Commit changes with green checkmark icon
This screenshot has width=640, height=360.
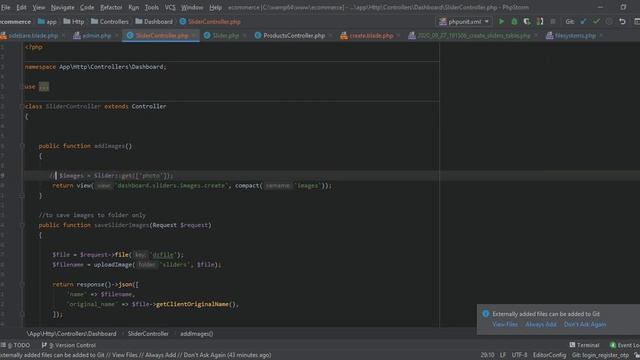pyautogui.click(x=597, y=22)
